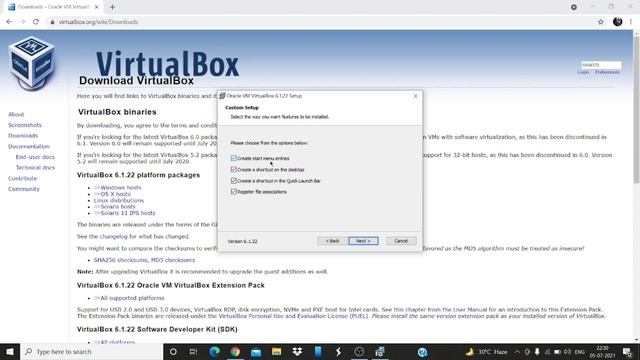Open Contribute in the site sidebar
This screenshot has height=360, width=640.
coord(22,178)
